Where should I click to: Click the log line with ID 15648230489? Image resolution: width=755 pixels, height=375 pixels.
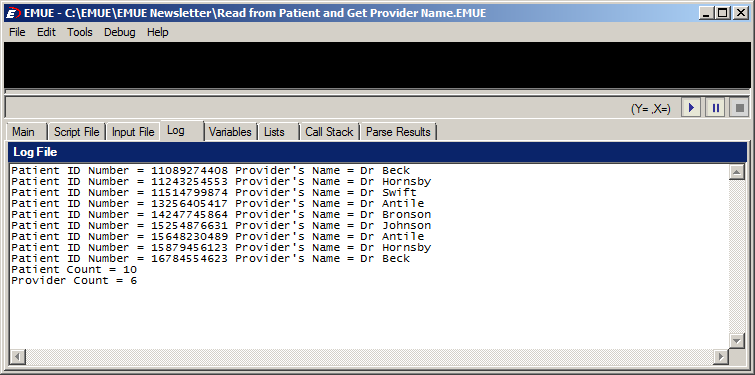[x=218, y=237]
